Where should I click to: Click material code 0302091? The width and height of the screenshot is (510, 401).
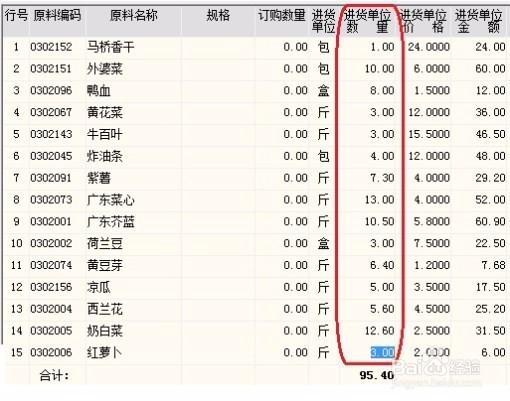pyautogui.click(x=51, y=178)
